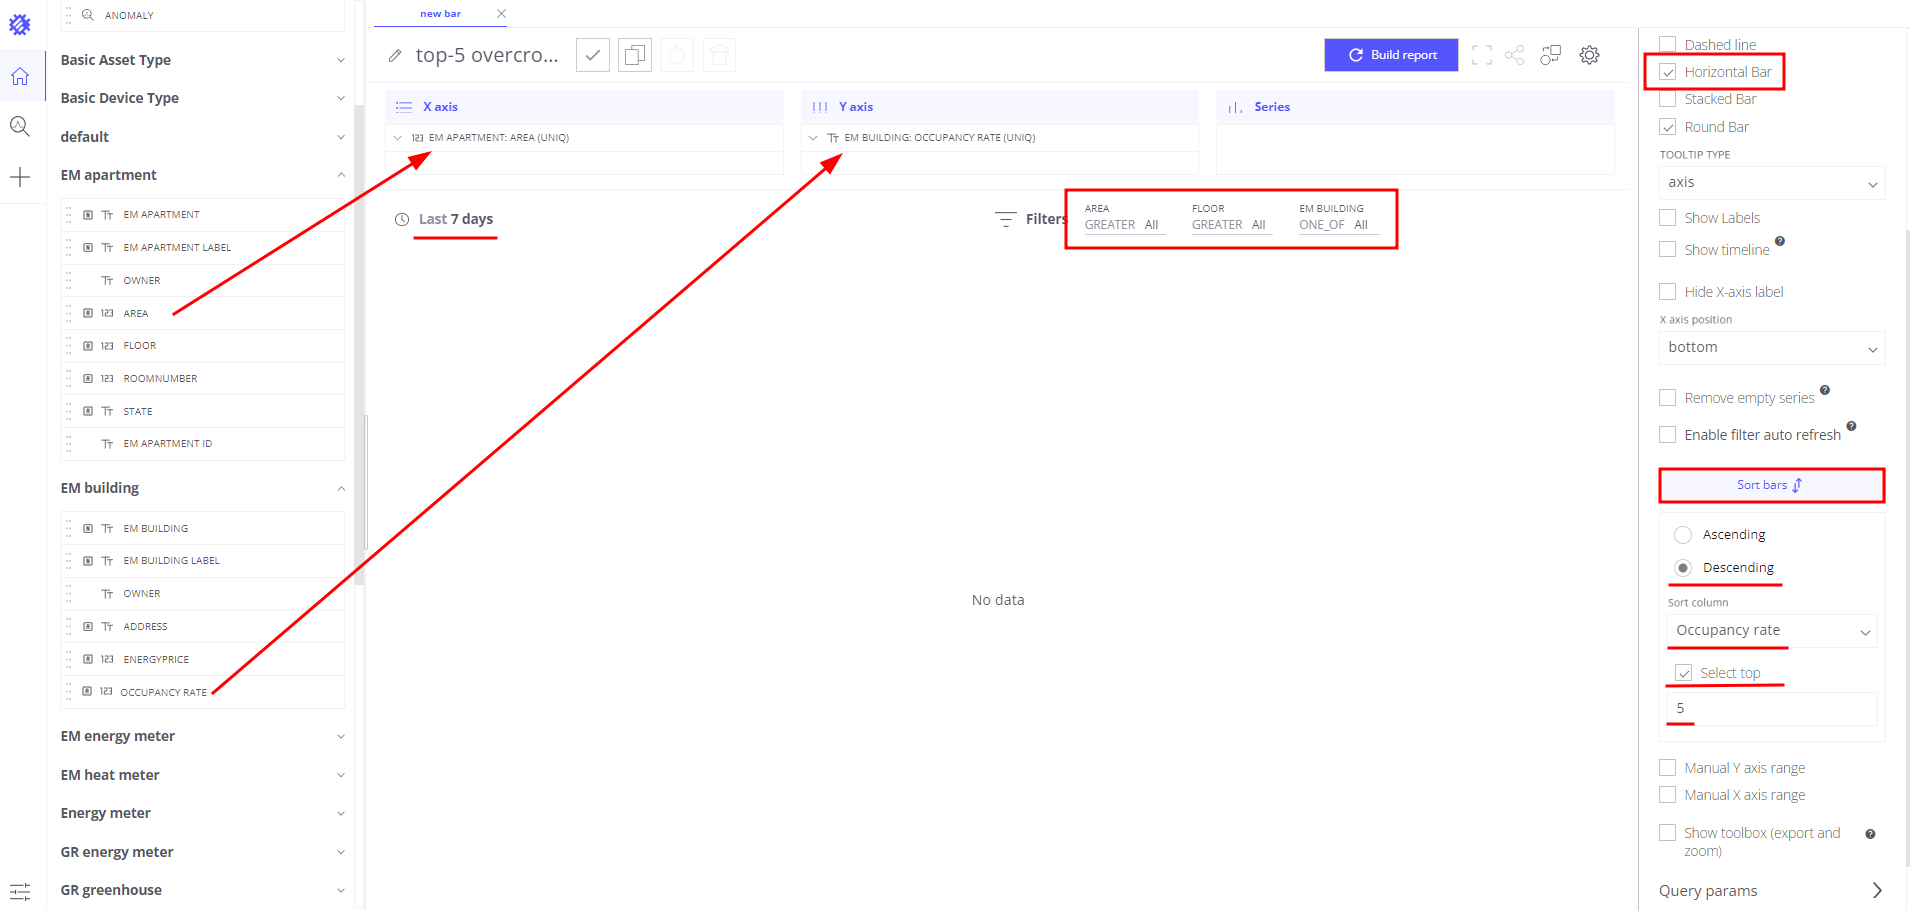Image resolution: width=1910 pixels, height=911 pixels.
Task: Collapse the EM apartment field group
Action: point(341,174)
